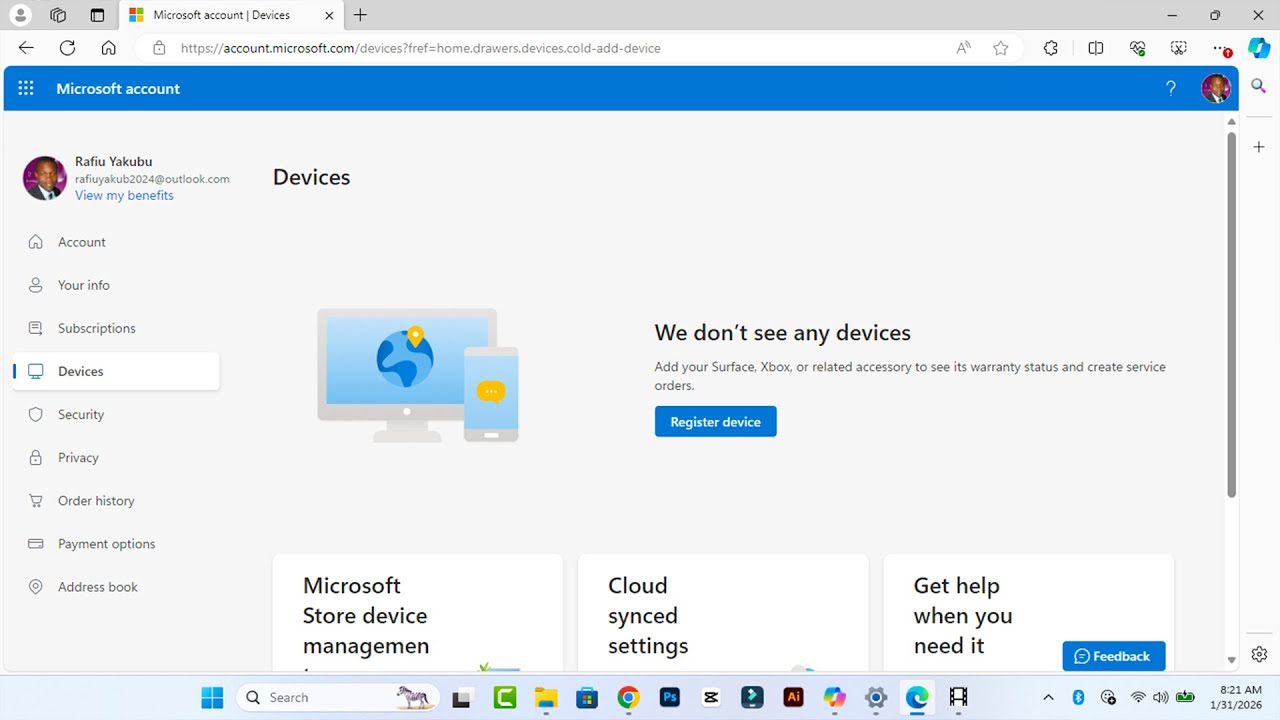
Task: Open Adobe Illustrator from the taskbar
Action: point(793,697)
